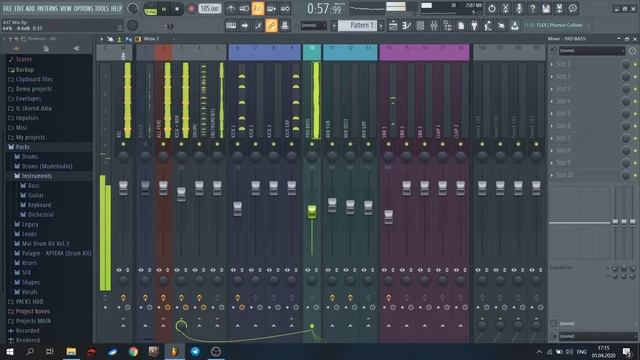The height and width of the screenshot is (360, 640).
Task: Expand the Slot 1 effect arrow
Action: 552,64
